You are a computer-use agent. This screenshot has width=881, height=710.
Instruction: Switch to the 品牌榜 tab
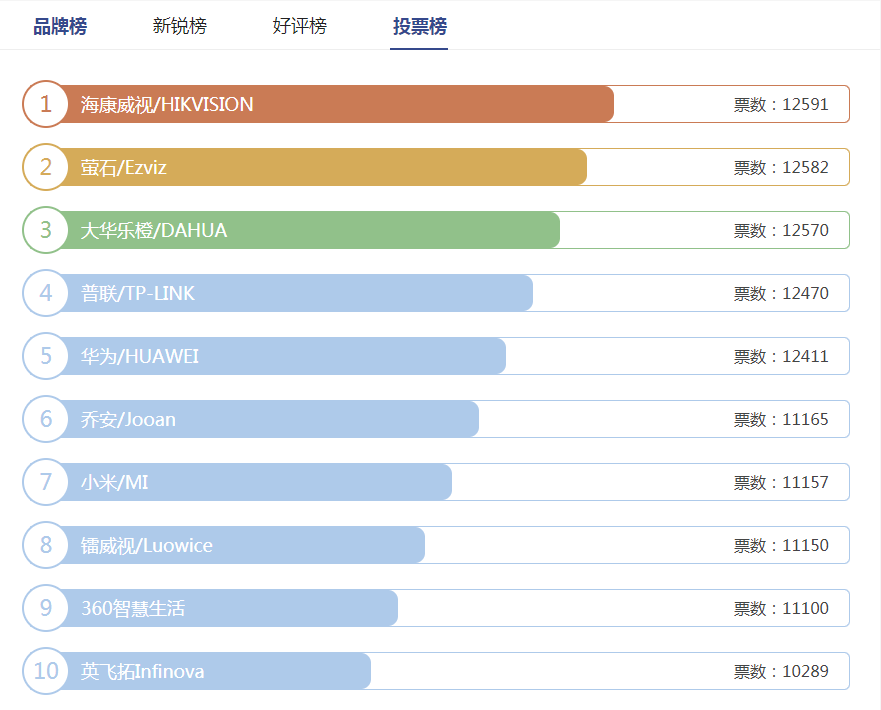(x=60, y=26)
